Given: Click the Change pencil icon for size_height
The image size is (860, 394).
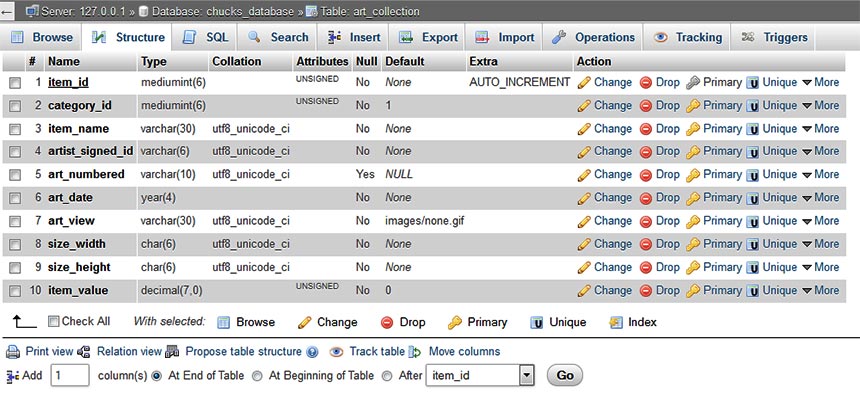Looking at the screenshot, I should [x=584, y=267].
